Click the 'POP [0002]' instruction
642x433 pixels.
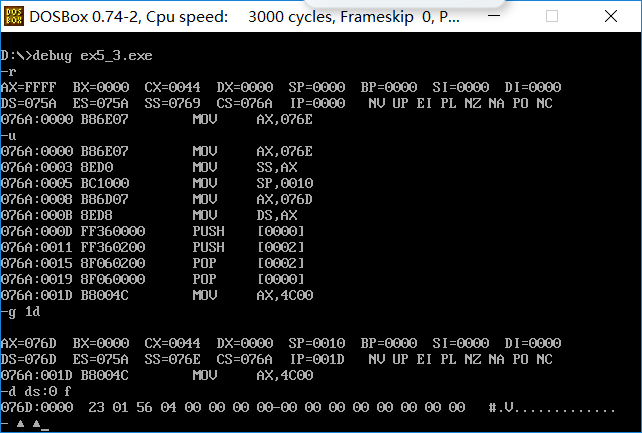[249, 263]
